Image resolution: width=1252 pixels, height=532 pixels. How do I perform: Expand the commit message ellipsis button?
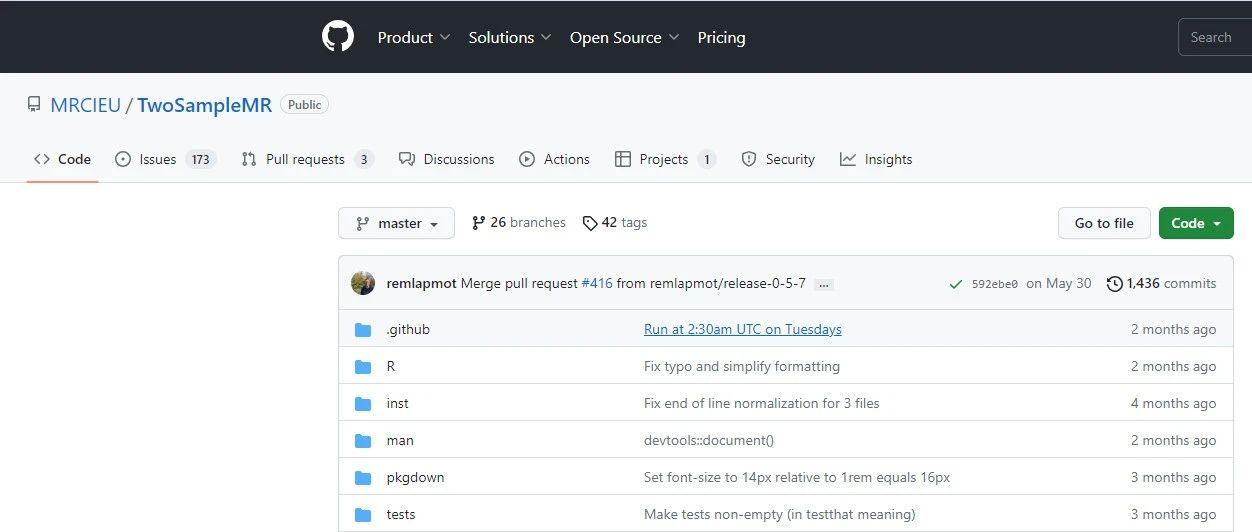824,284
